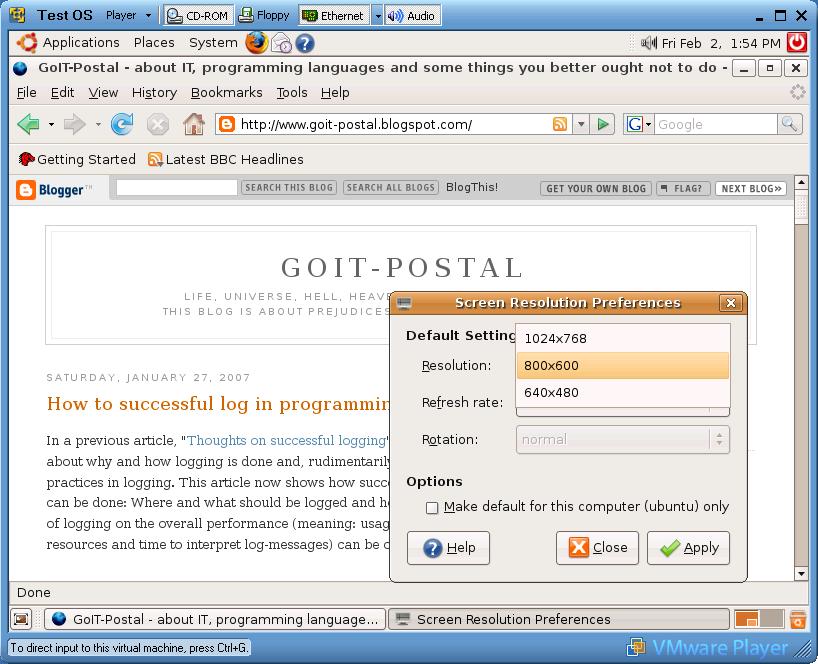Open Getting Started bookmark
The width and height of the screenshot is (818, 664).
click(x=77, y=160)
